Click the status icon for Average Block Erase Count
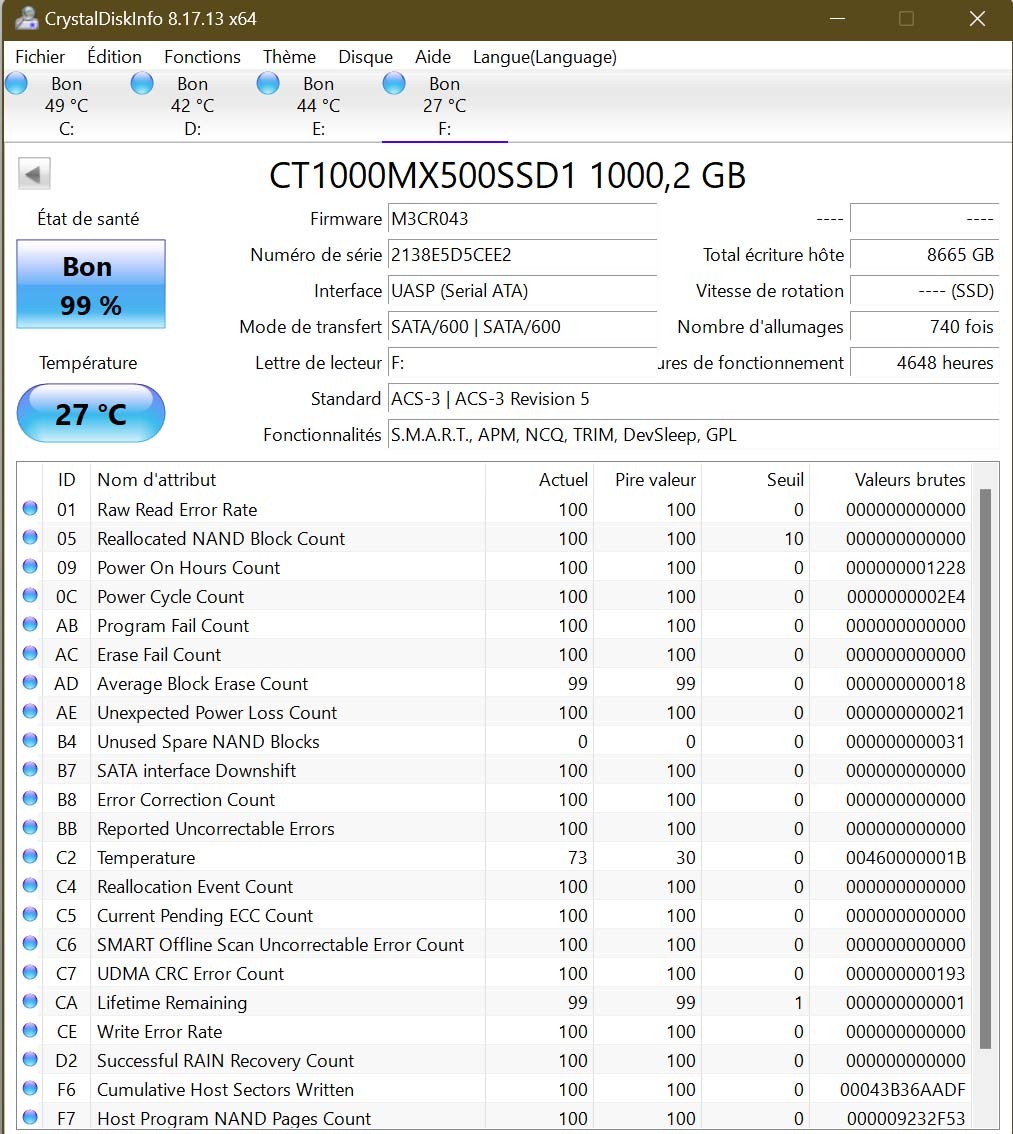1013x1134 pixels. pos(30,682)
